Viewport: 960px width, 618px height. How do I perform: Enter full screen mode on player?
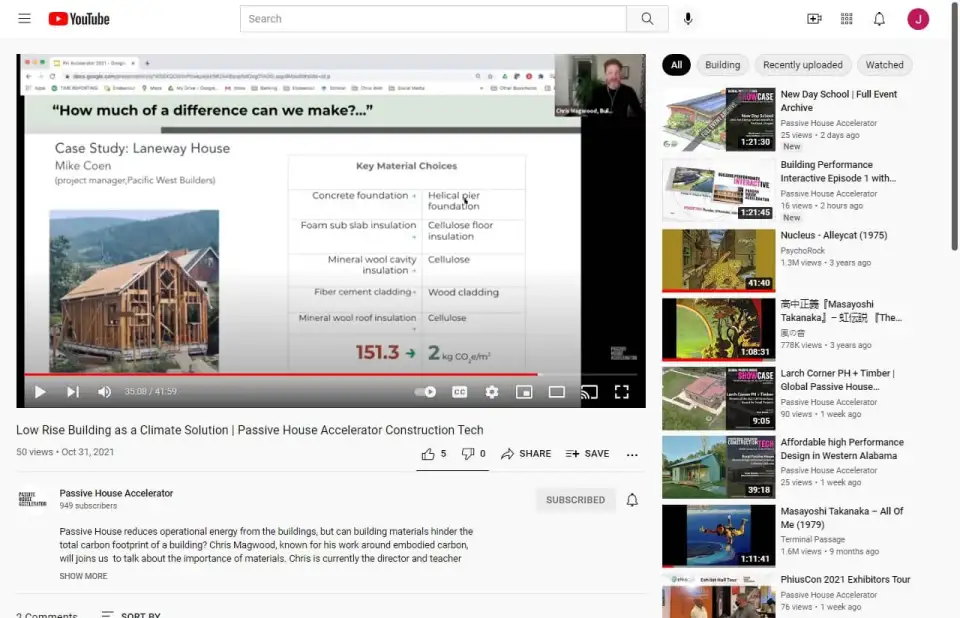(x=621, y=392)
